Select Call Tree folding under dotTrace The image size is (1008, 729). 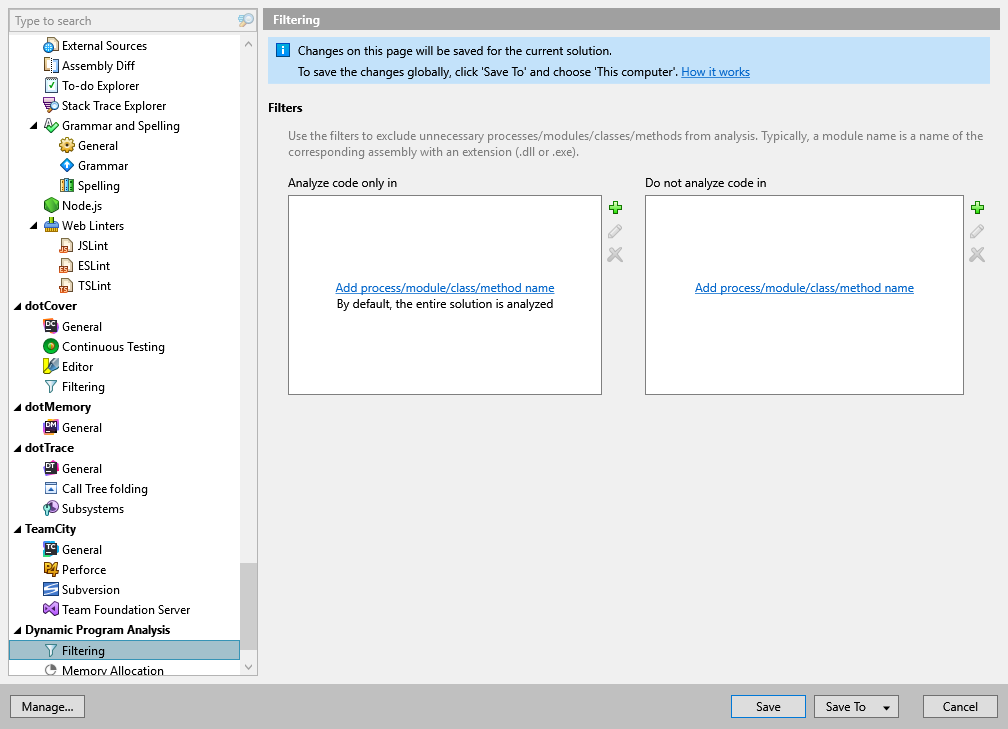click(106, 488)
